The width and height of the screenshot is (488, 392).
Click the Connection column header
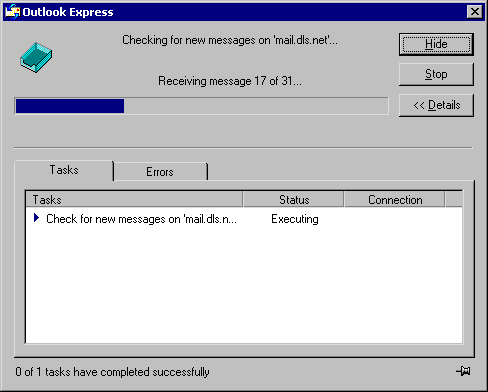pyautogui.click(x=395, y=200)
